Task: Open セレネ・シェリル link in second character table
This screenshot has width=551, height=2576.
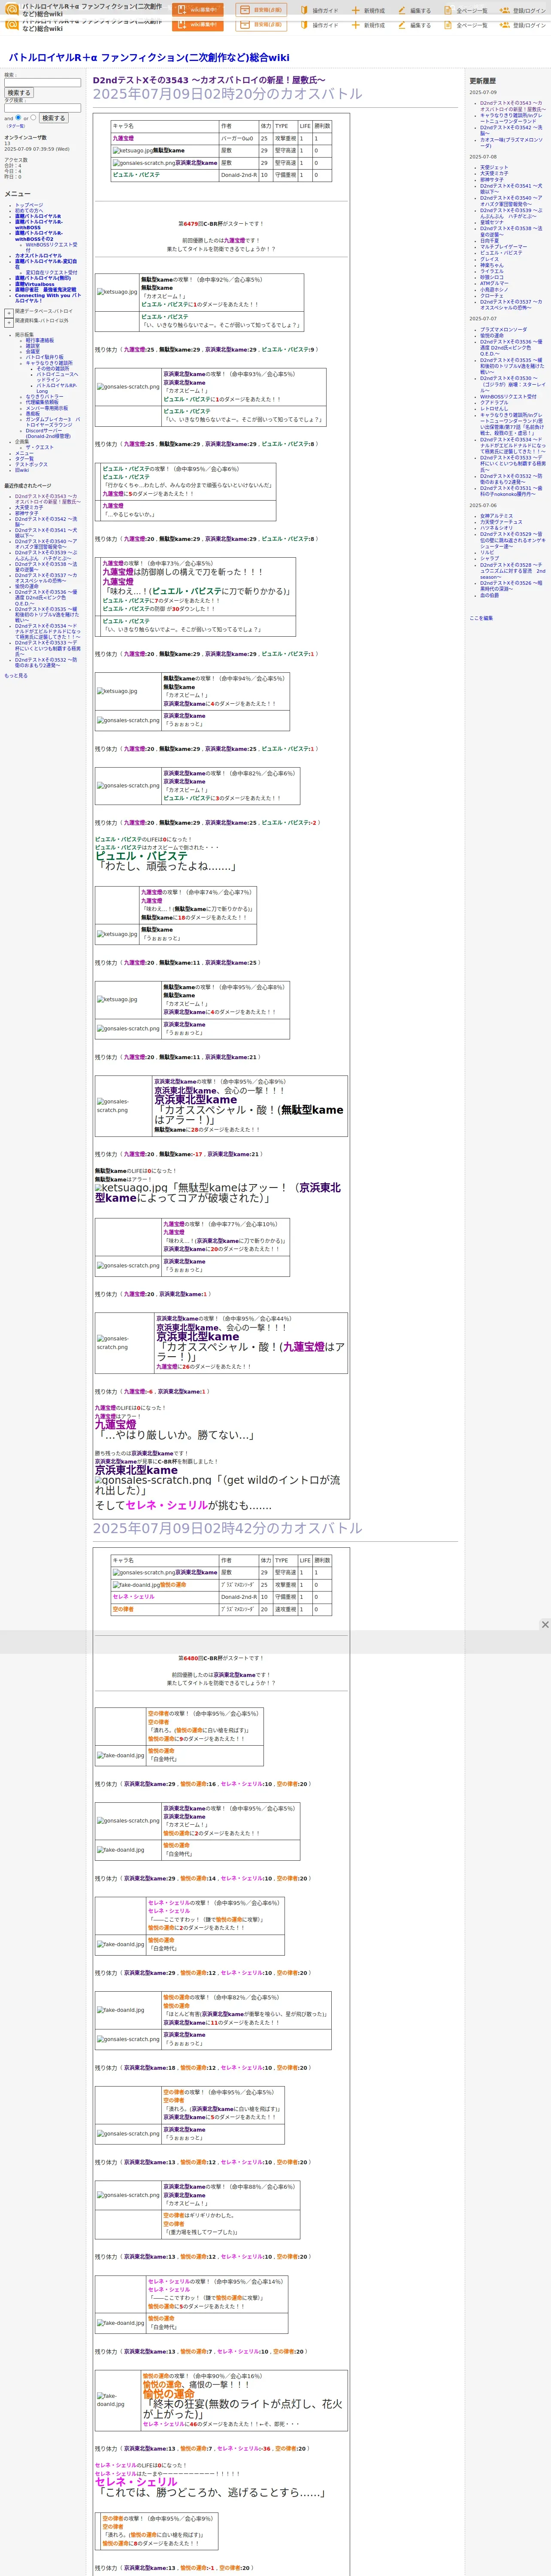Action: (134, 1597)
